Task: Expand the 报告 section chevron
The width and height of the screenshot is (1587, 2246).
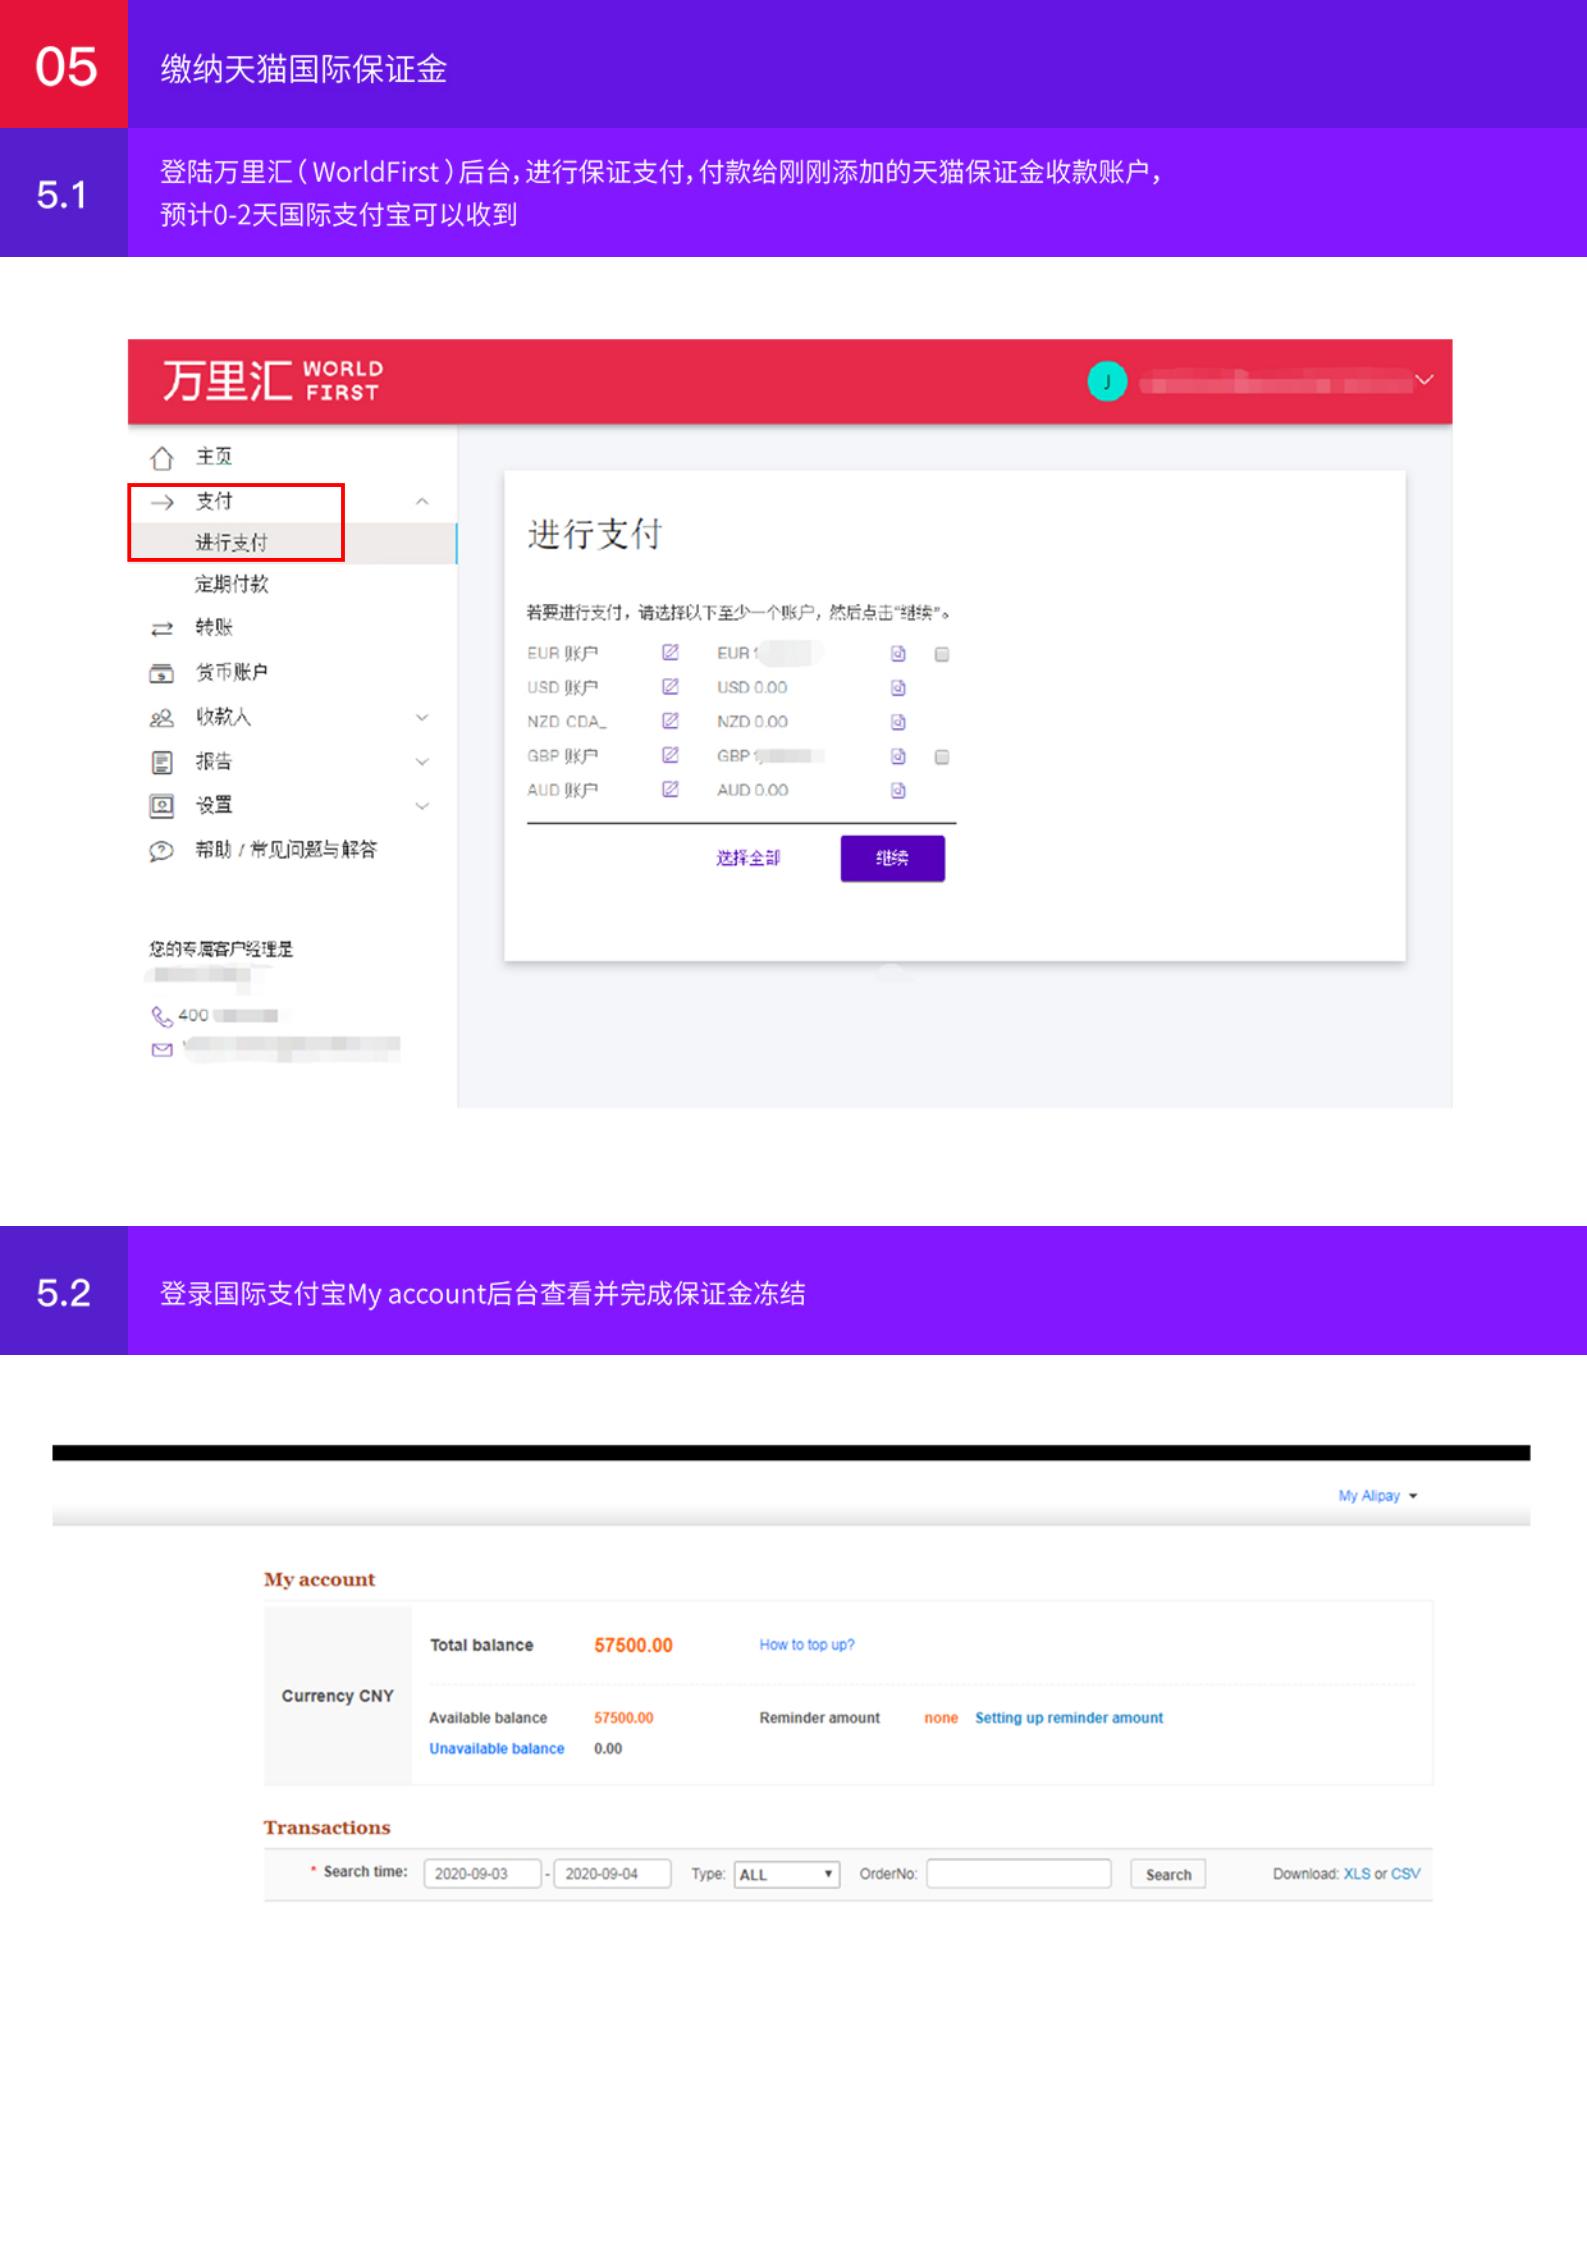Action: pos(422,762)
